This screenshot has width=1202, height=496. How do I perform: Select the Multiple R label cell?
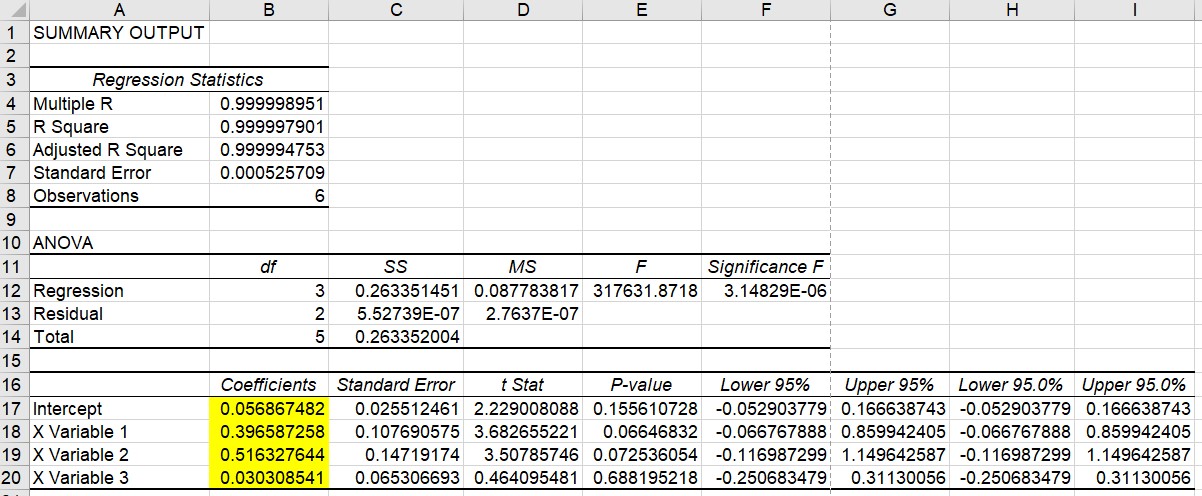click(x=119, y=103)
